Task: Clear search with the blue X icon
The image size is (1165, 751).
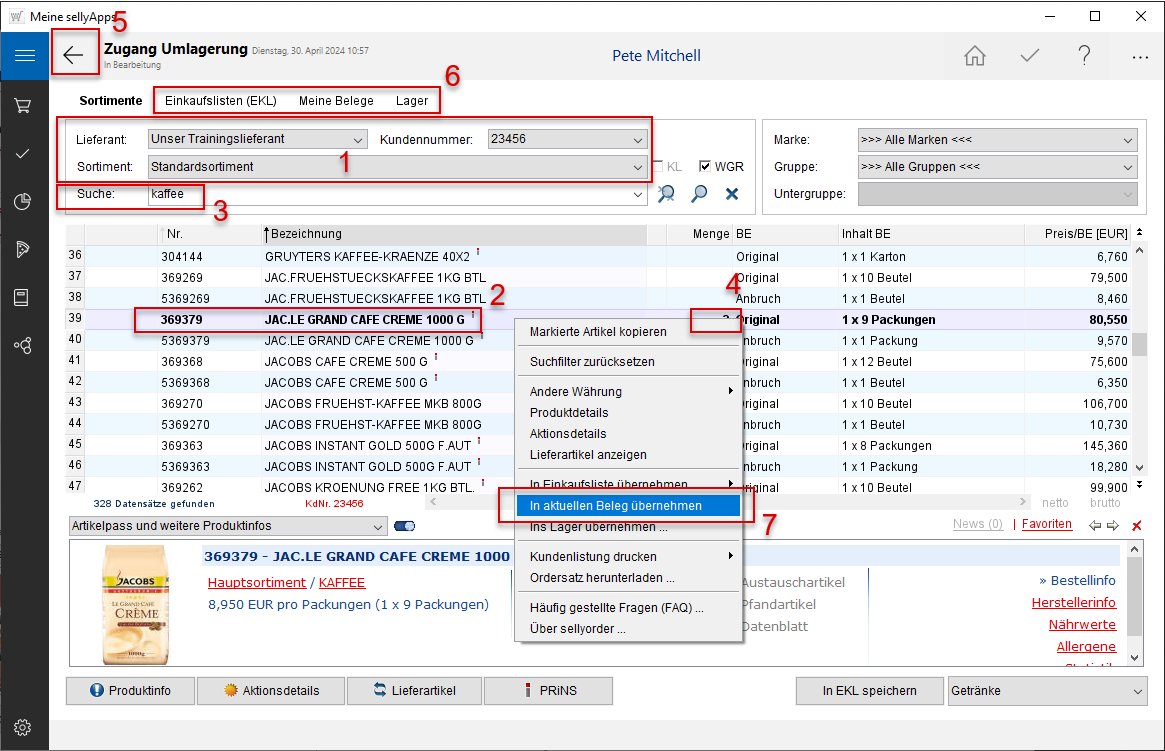Action: pos(732,194)
